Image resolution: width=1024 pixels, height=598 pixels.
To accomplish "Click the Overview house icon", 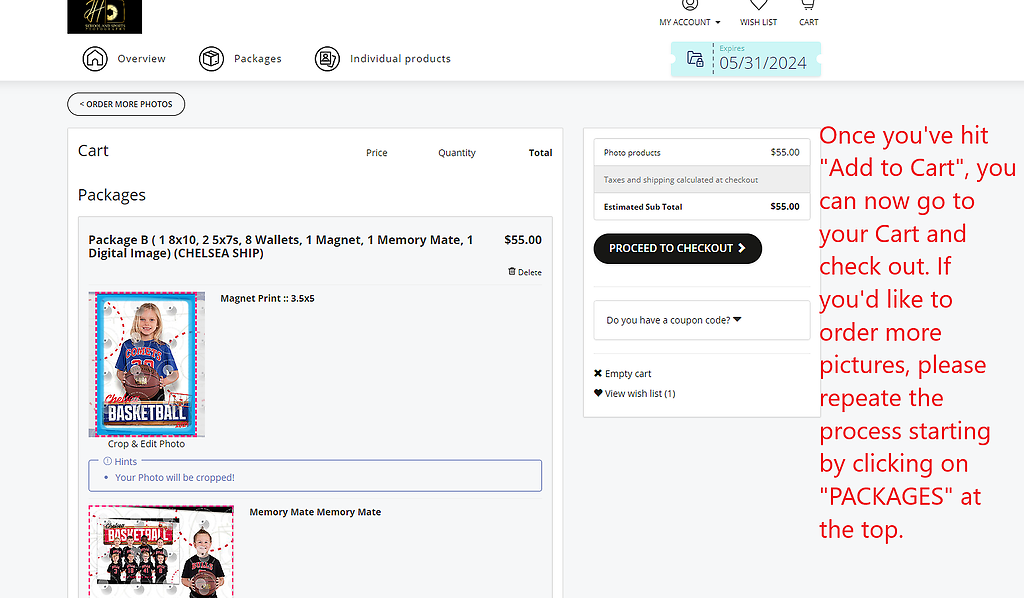I will click(94, 59).
